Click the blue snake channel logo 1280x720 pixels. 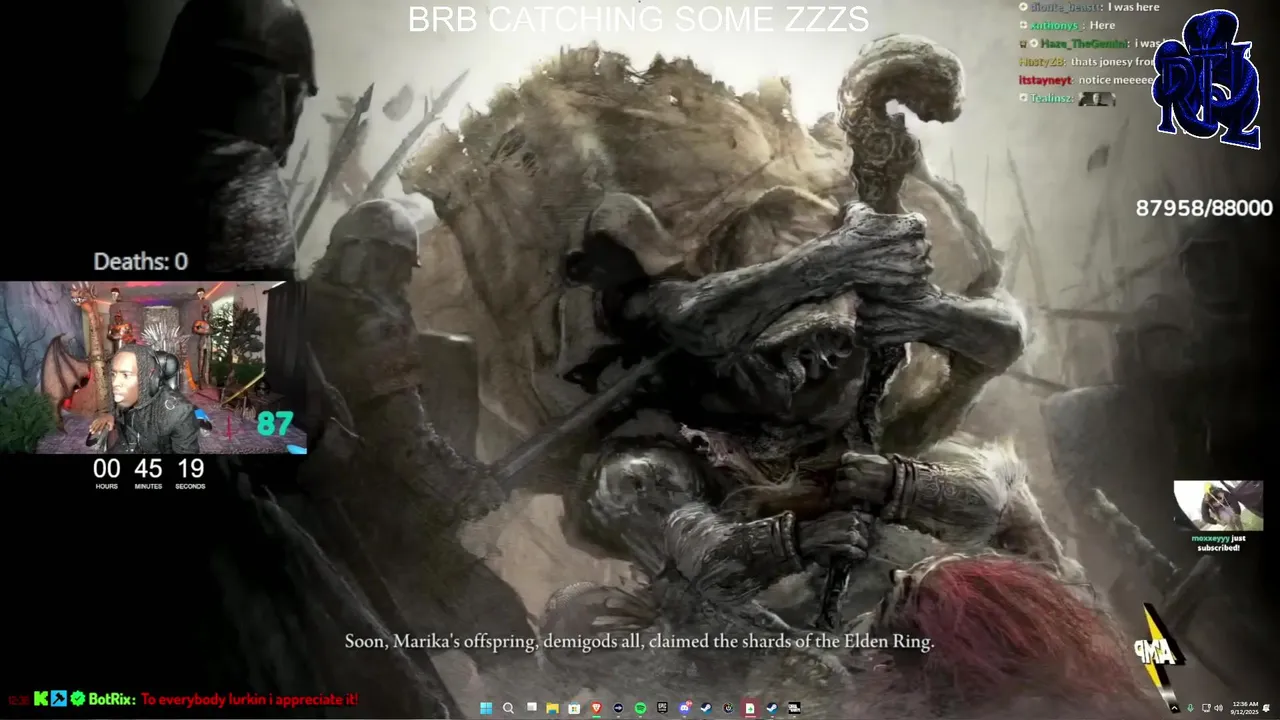pyautogui.click(x=1207, y=78)
